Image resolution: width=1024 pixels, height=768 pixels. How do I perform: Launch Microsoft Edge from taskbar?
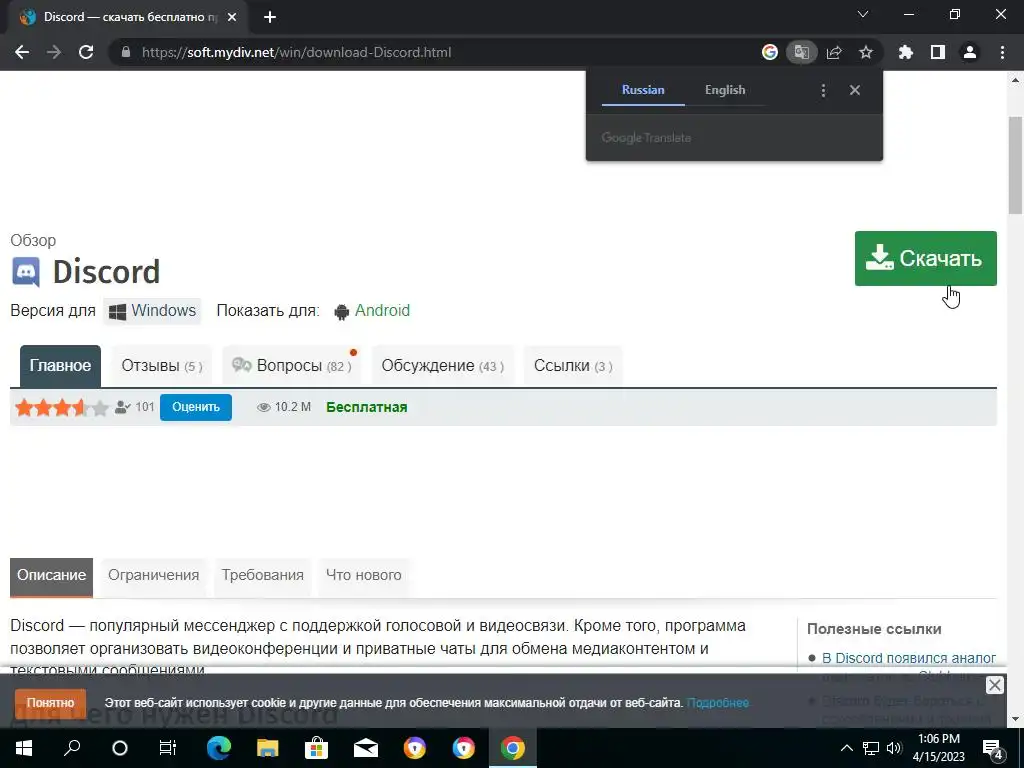[219, 748]
